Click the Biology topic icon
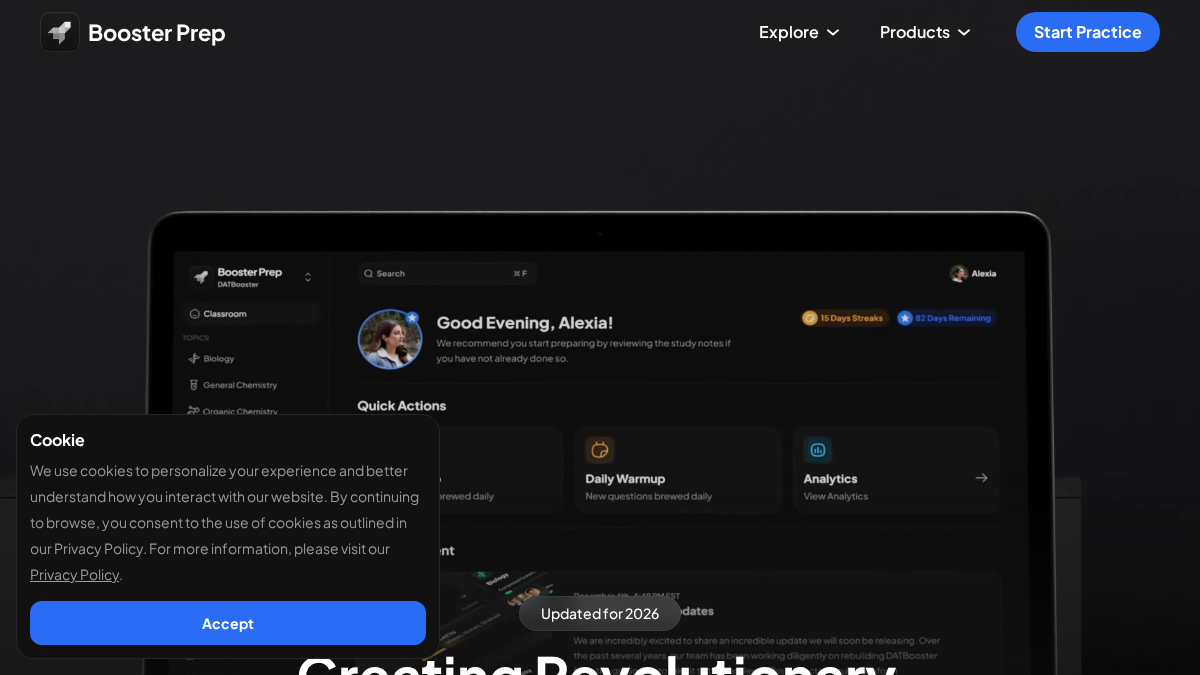This screenshot has width=1200, height=675. coord(194,358)
